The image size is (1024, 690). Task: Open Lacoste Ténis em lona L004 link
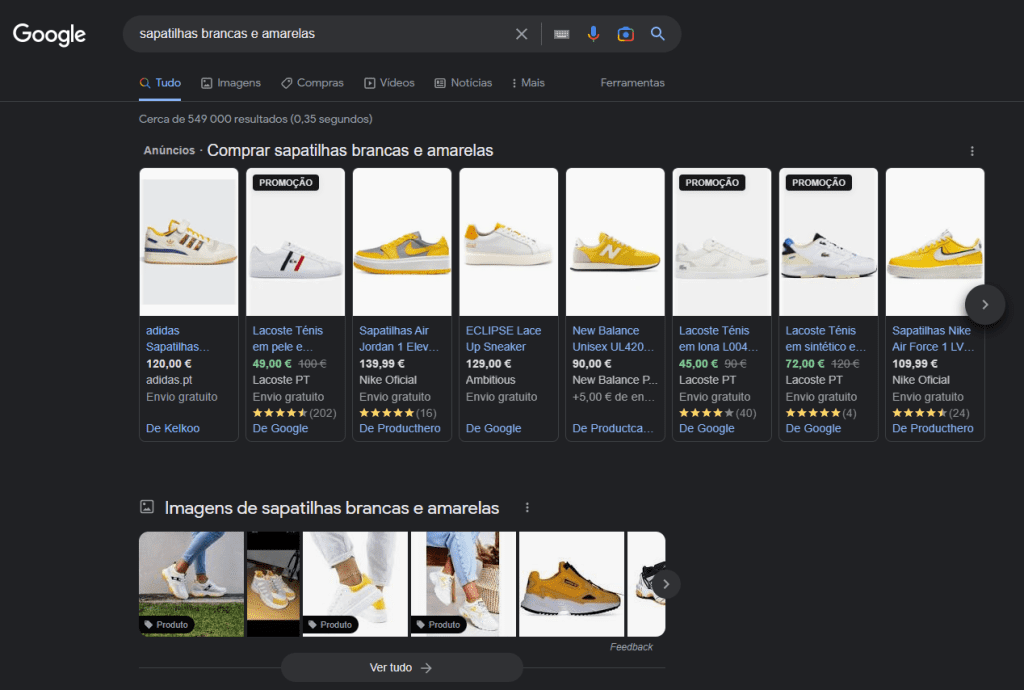point(718,339)
